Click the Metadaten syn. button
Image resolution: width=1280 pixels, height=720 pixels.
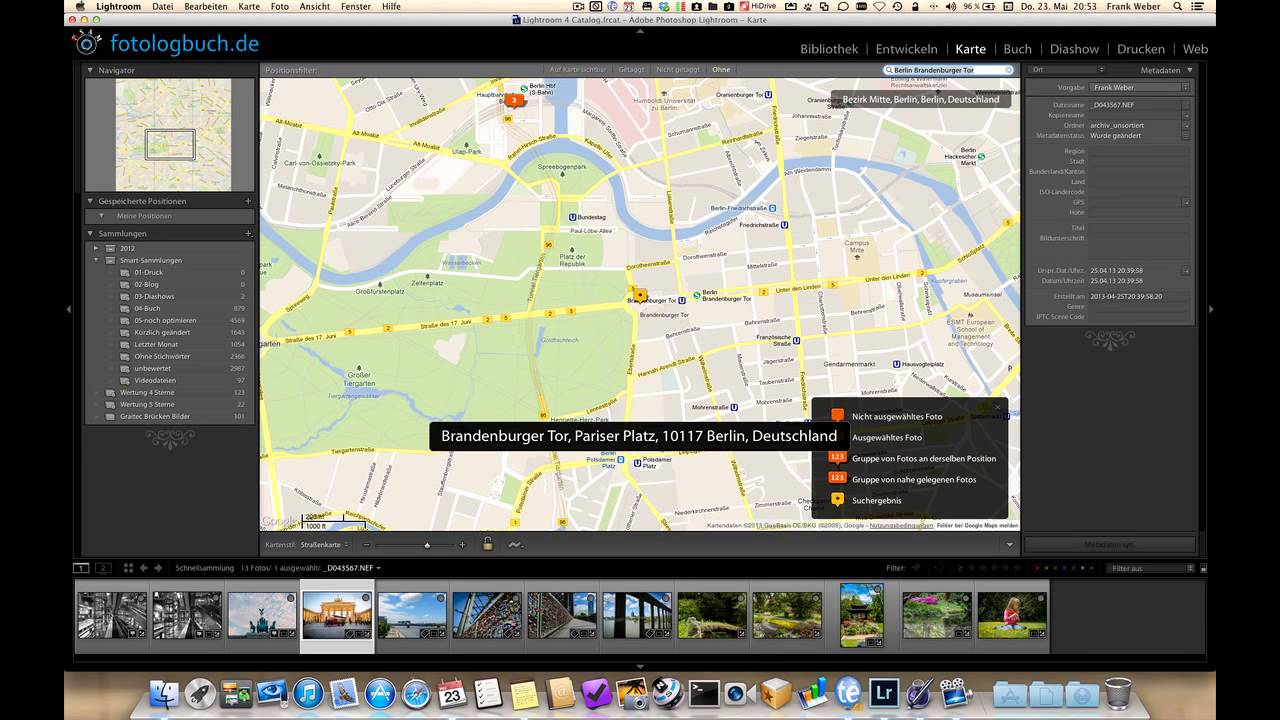point(1110,545)
